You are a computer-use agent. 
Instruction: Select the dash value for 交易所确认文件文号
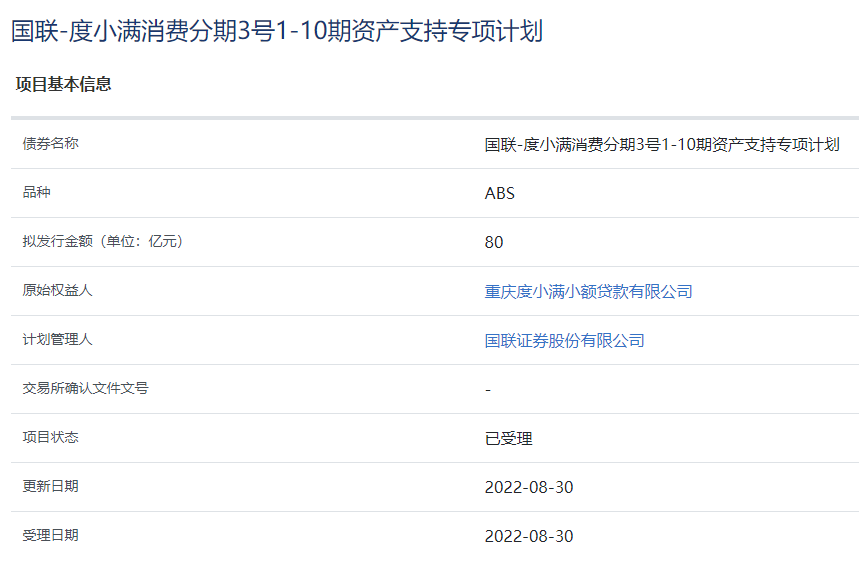pos(488,390)
